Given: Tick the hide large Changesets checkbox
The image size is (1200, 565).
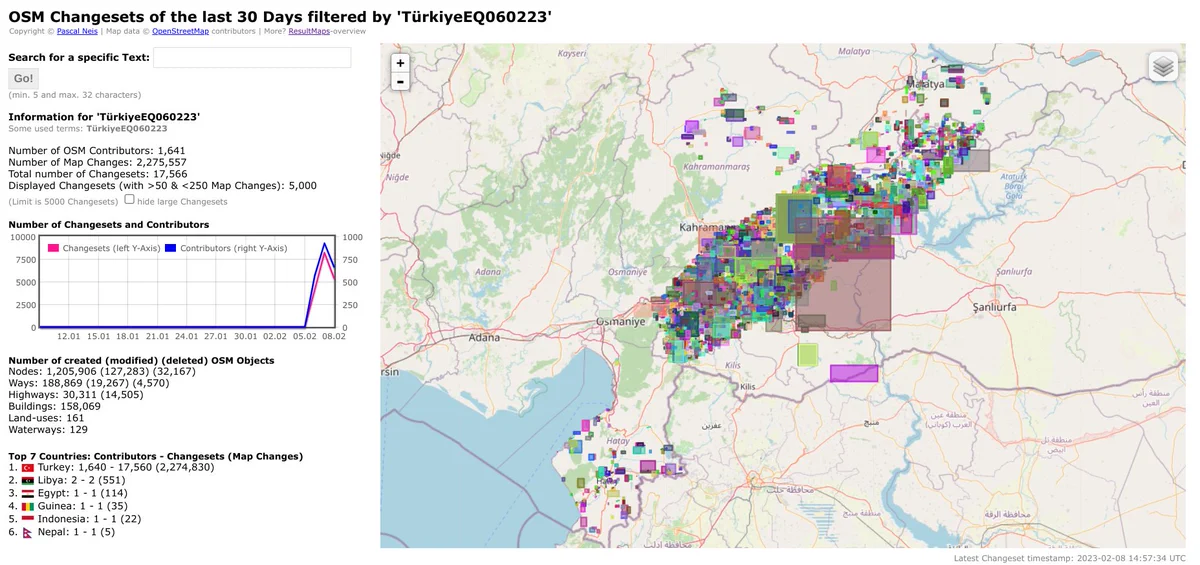Looking at the screenshot, I should pos(129,200).
